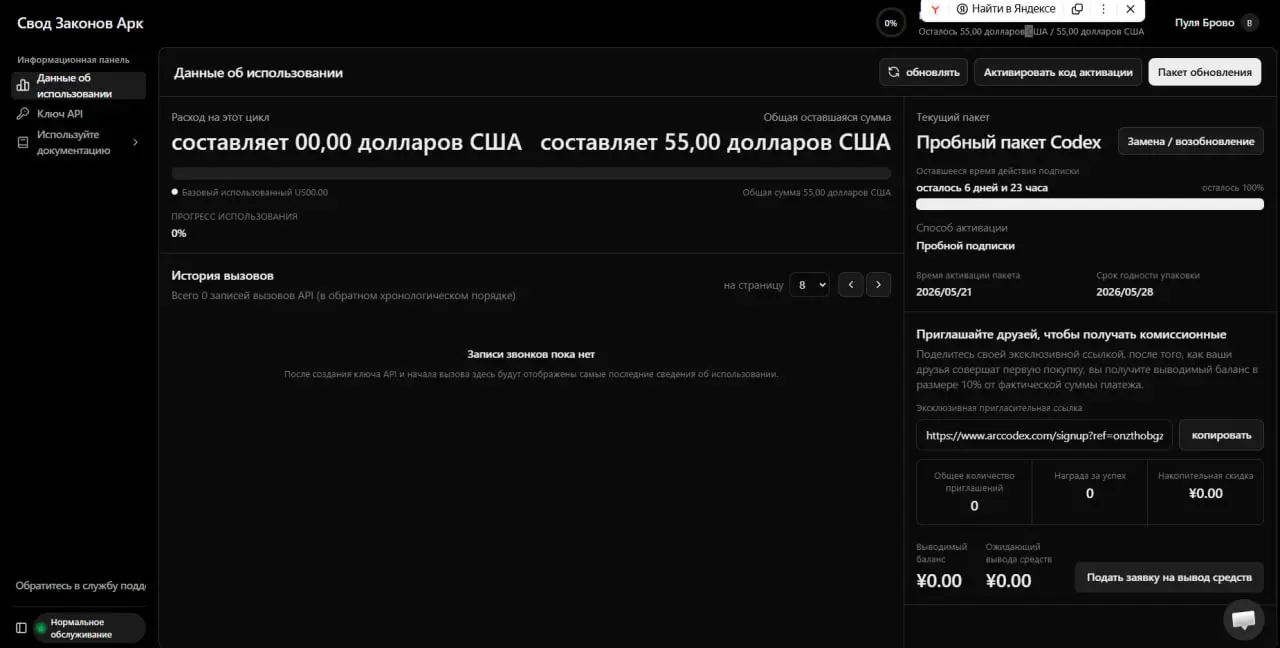Click the activation date 2026/05/21
This screenshot has width=1280, height=648.
pos(944,292)
